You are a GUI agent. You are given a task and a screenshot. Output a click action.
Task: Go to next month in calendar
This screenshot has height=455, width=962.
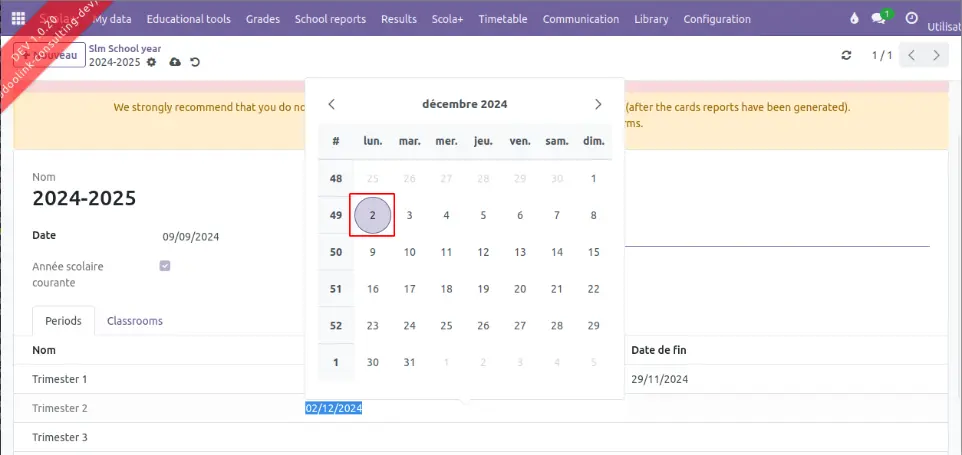598,104
